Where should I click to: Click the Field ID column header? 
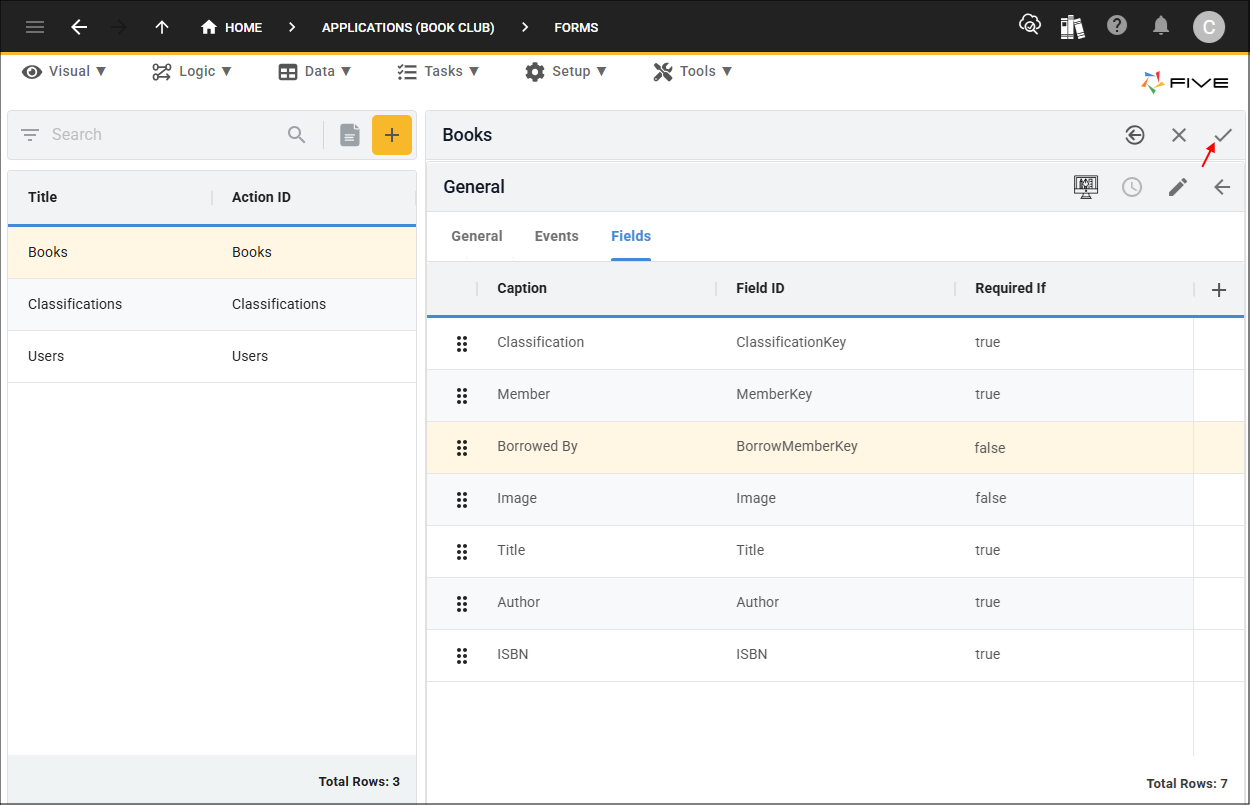coord(760,288)
